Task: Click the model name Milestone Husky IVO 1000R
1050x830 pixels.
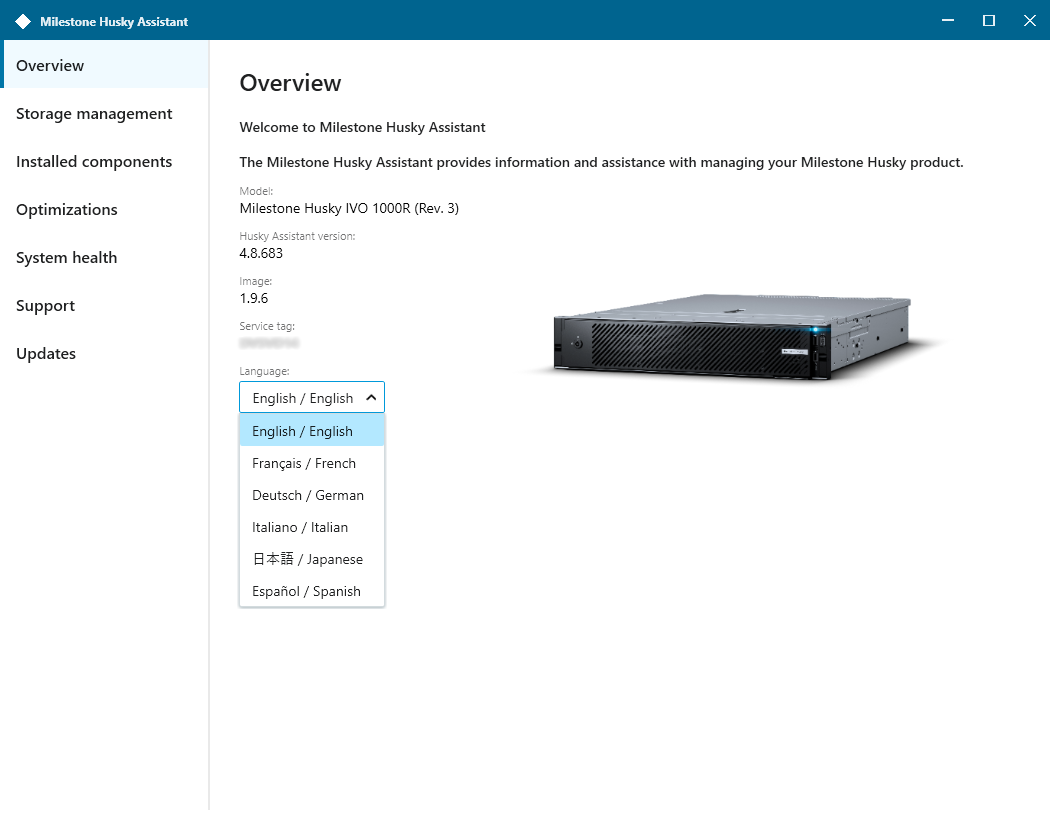Action: [349, 208]
